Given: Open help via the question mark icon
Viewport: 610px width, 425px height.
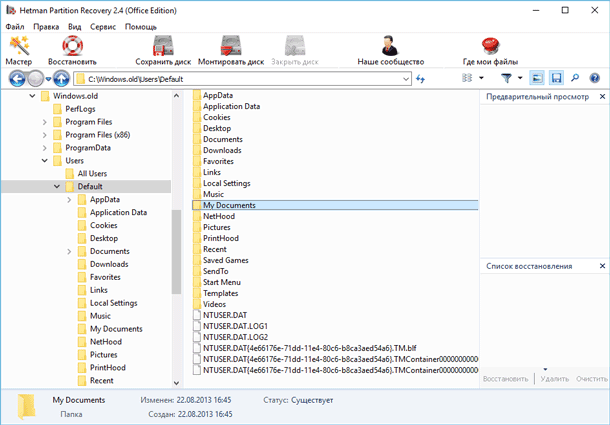Looking at the screenshot, I should [x=594, y=78].
